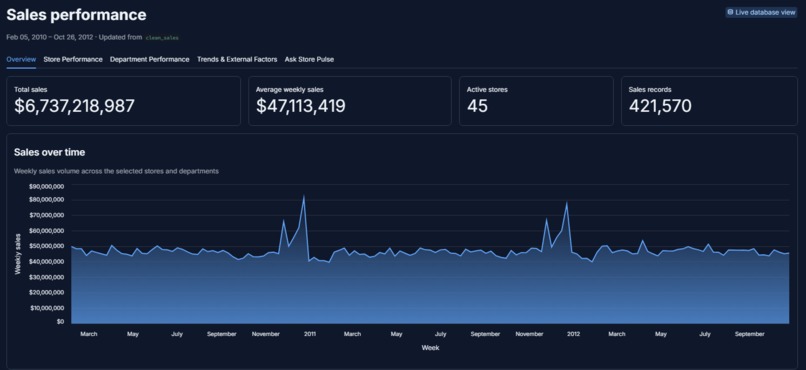Select the Total sales value $6,737,218,987

(x=75, y=106)
